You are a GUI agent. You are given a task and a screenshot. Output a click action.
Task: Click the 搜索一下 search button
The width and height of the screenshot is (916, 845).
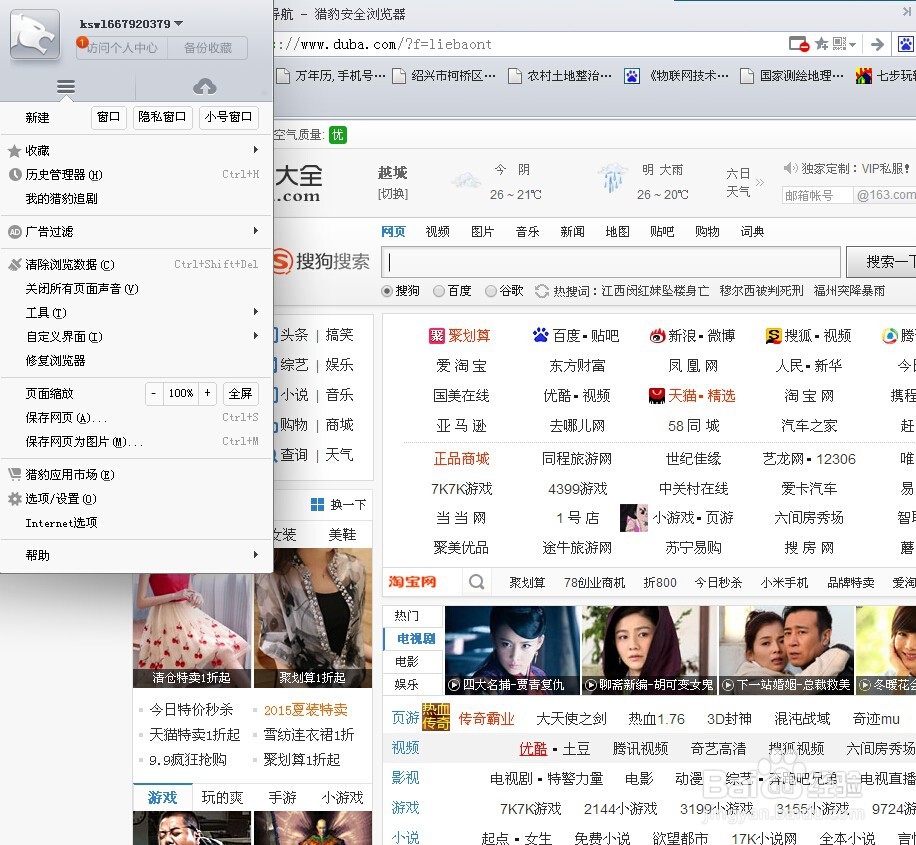(x=881, y=261)
